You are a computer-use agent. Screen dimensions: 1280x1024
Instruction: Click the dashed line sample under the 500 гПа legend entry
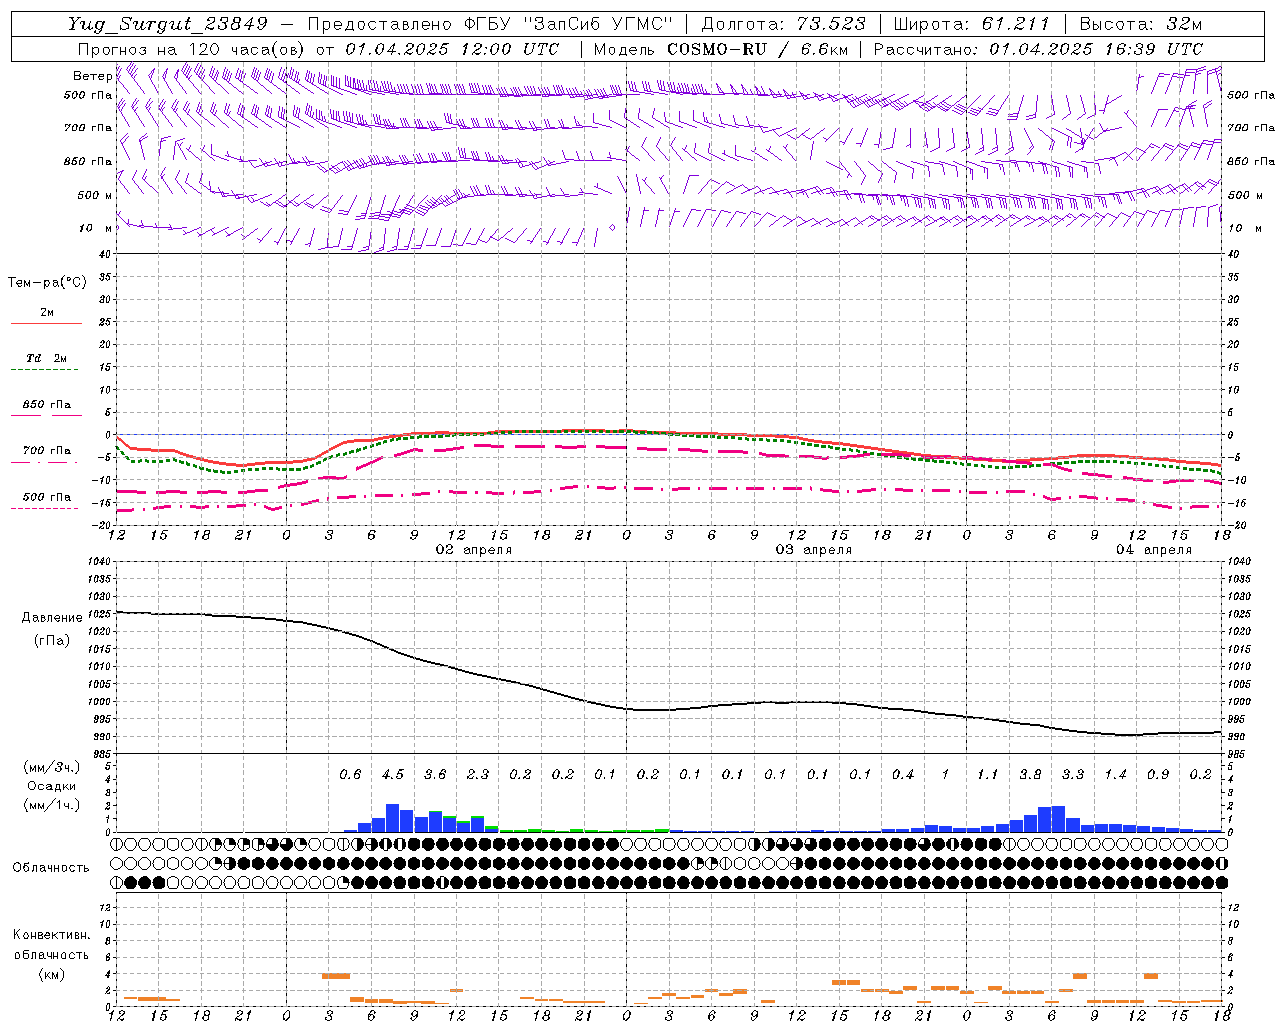[44, 509]
